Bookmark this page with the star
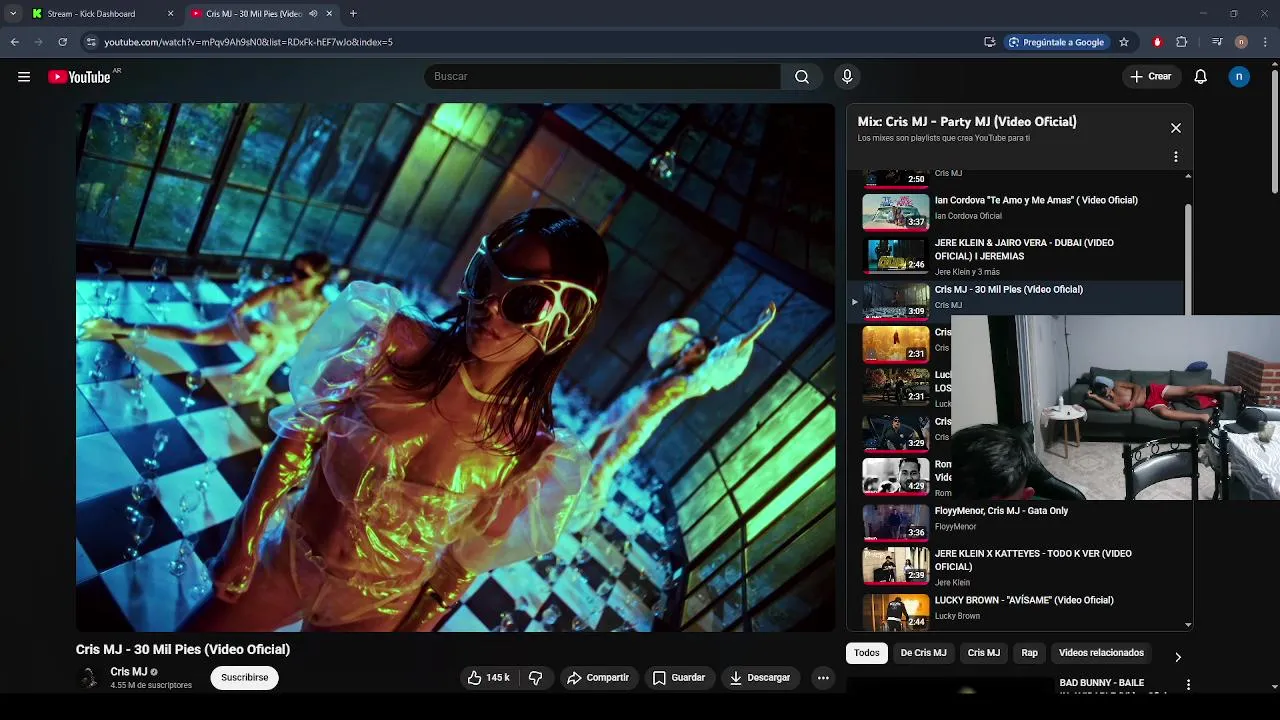Screen dimensions: 1280x720 coord(1124,42)
